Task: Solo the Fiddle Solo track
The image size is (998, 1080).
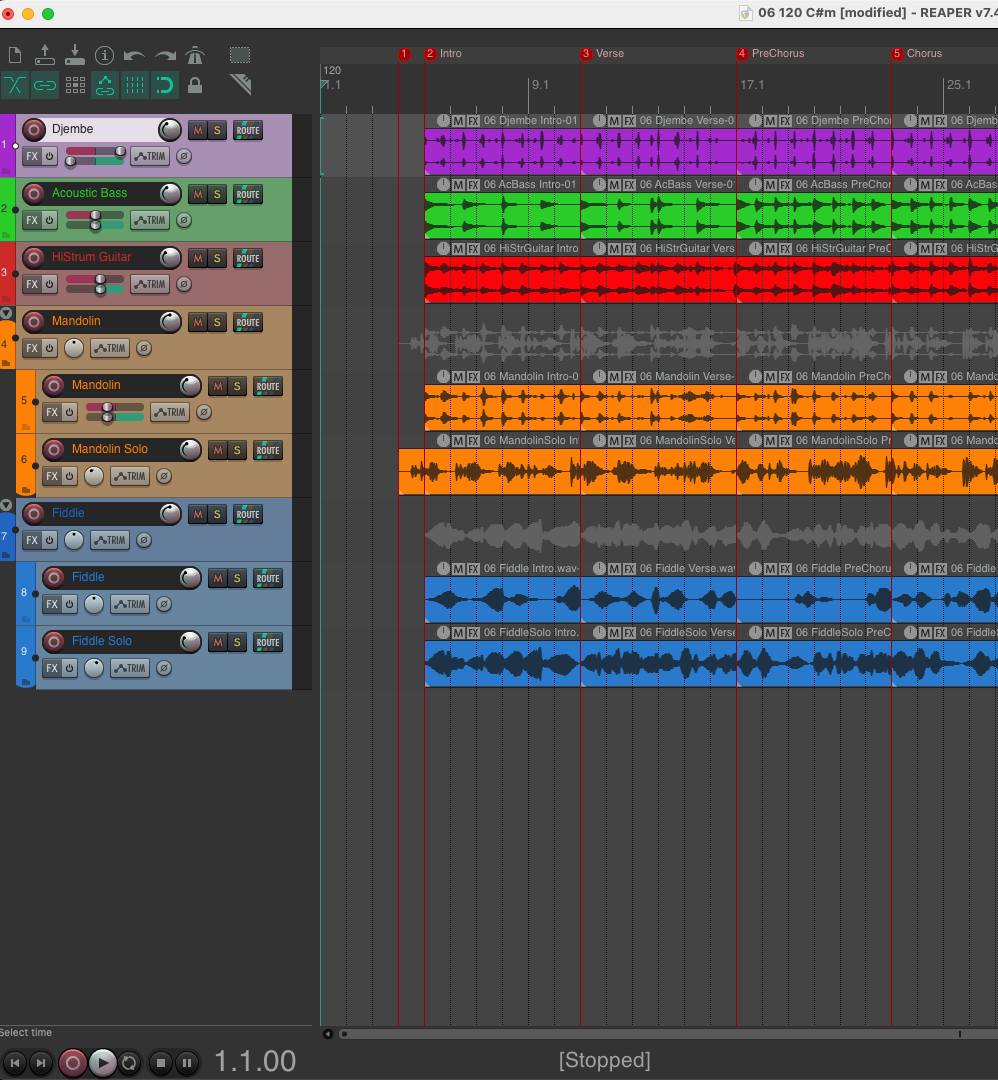Action: click(237, 643)
